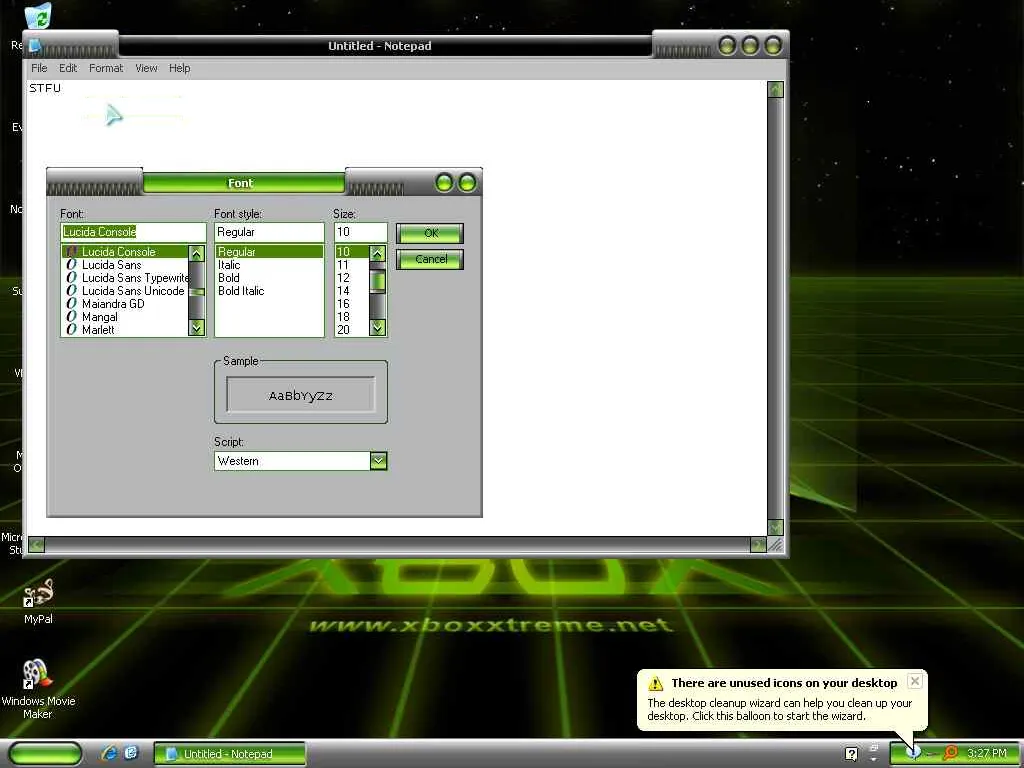
Task: Open Windows Movie Maker shortcut
Action: (38, 688)
